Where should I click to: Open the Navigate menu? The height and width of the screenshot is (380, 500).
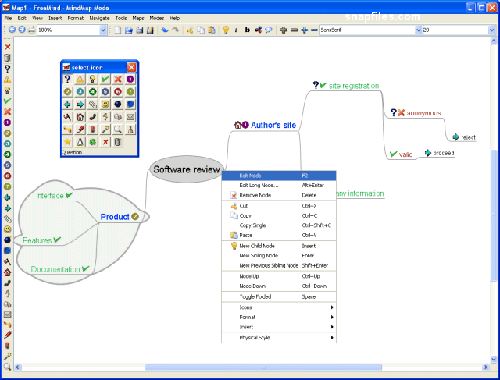point(99,18)
